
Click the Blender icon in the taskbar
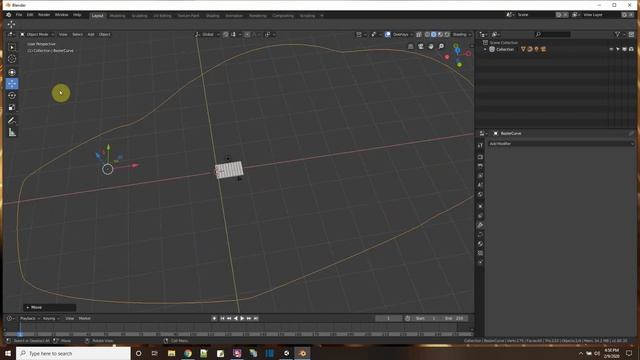click(302, 353)
